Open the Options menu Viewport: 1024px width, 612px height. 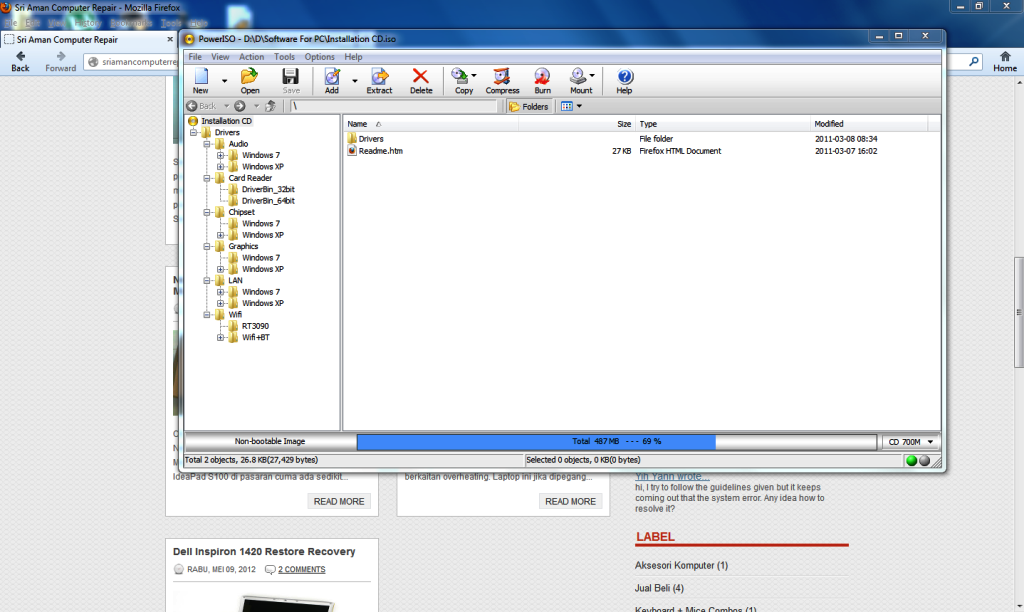pyautogui.click(x=319, y=57)
